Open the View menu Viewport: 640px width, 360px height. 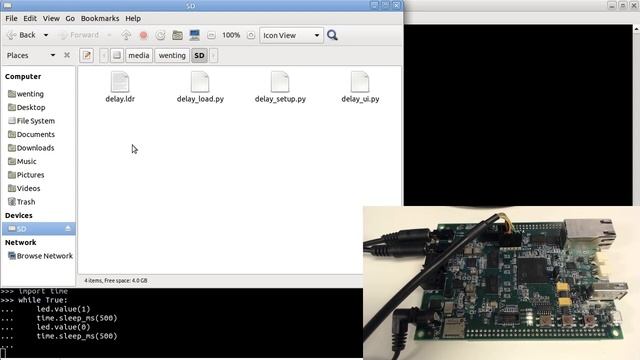[51, 18]
